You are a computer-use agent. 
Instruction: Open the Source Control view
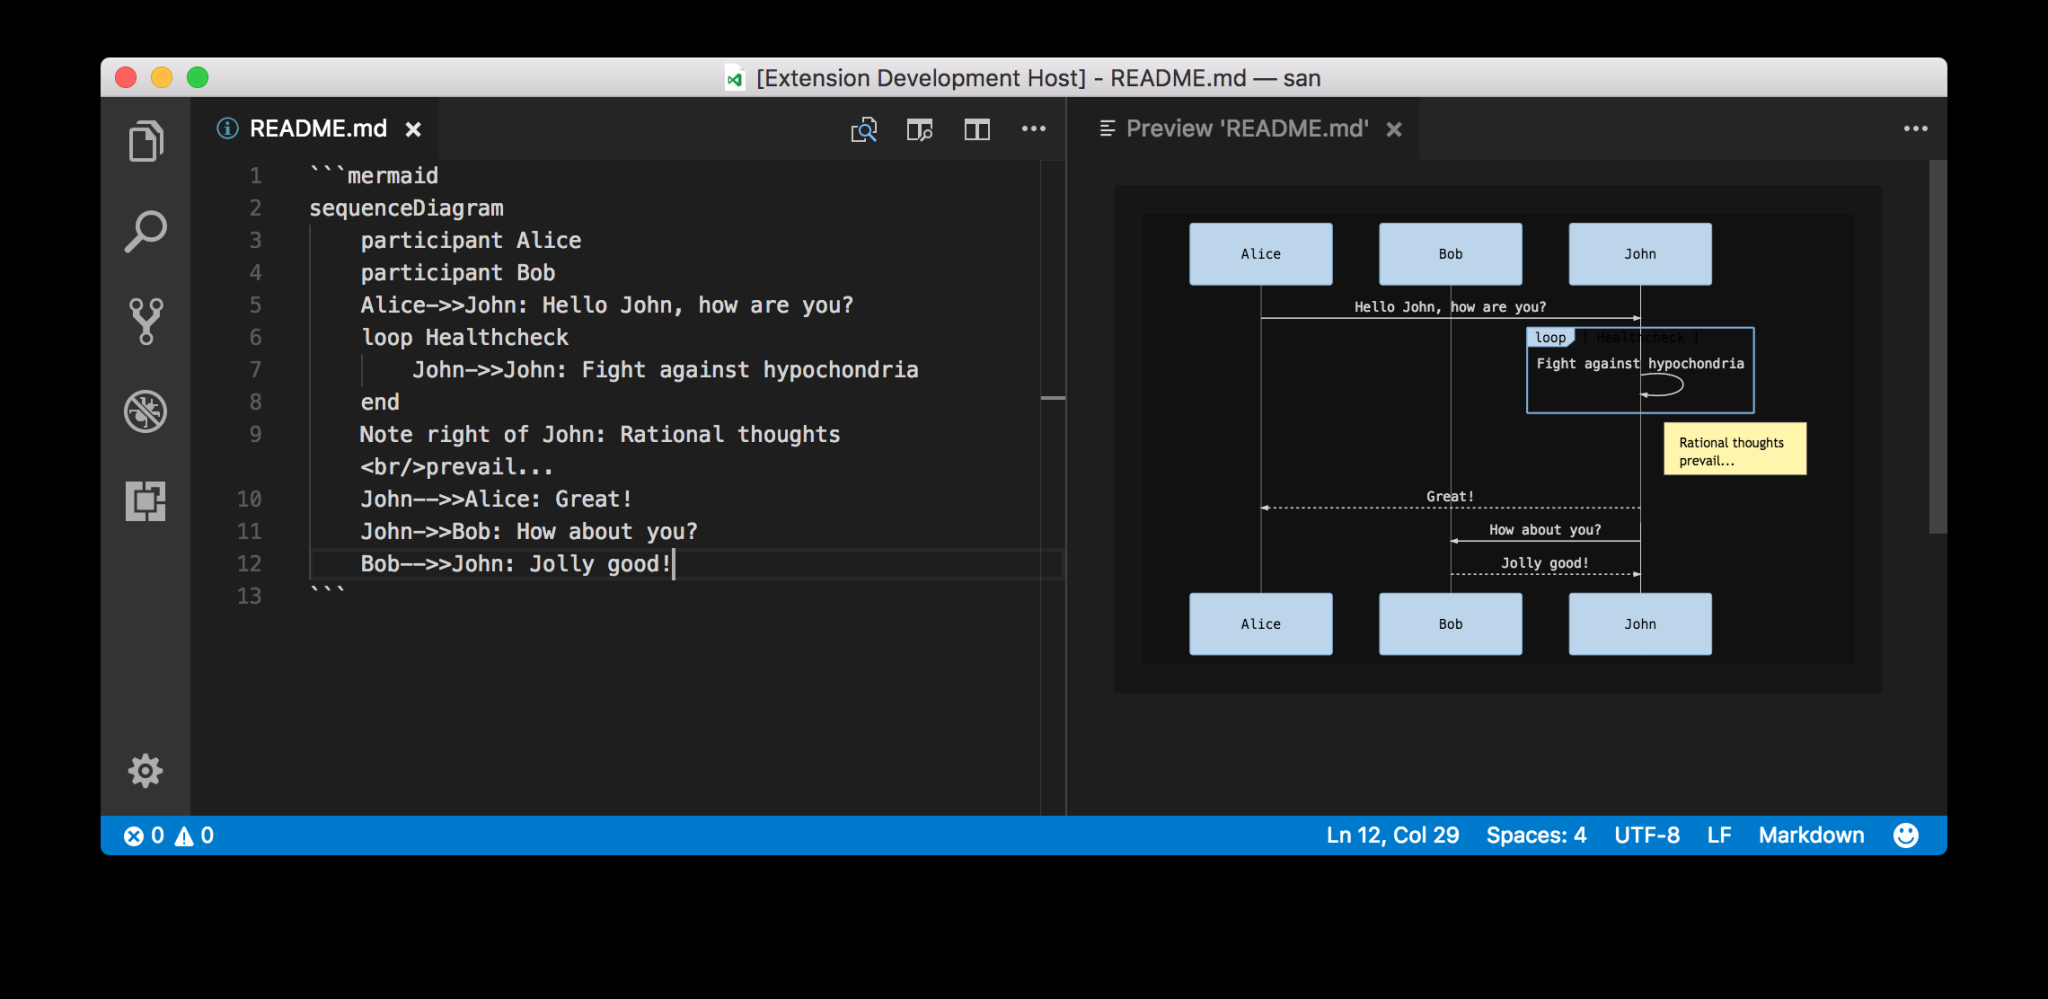tap(146, 320)
